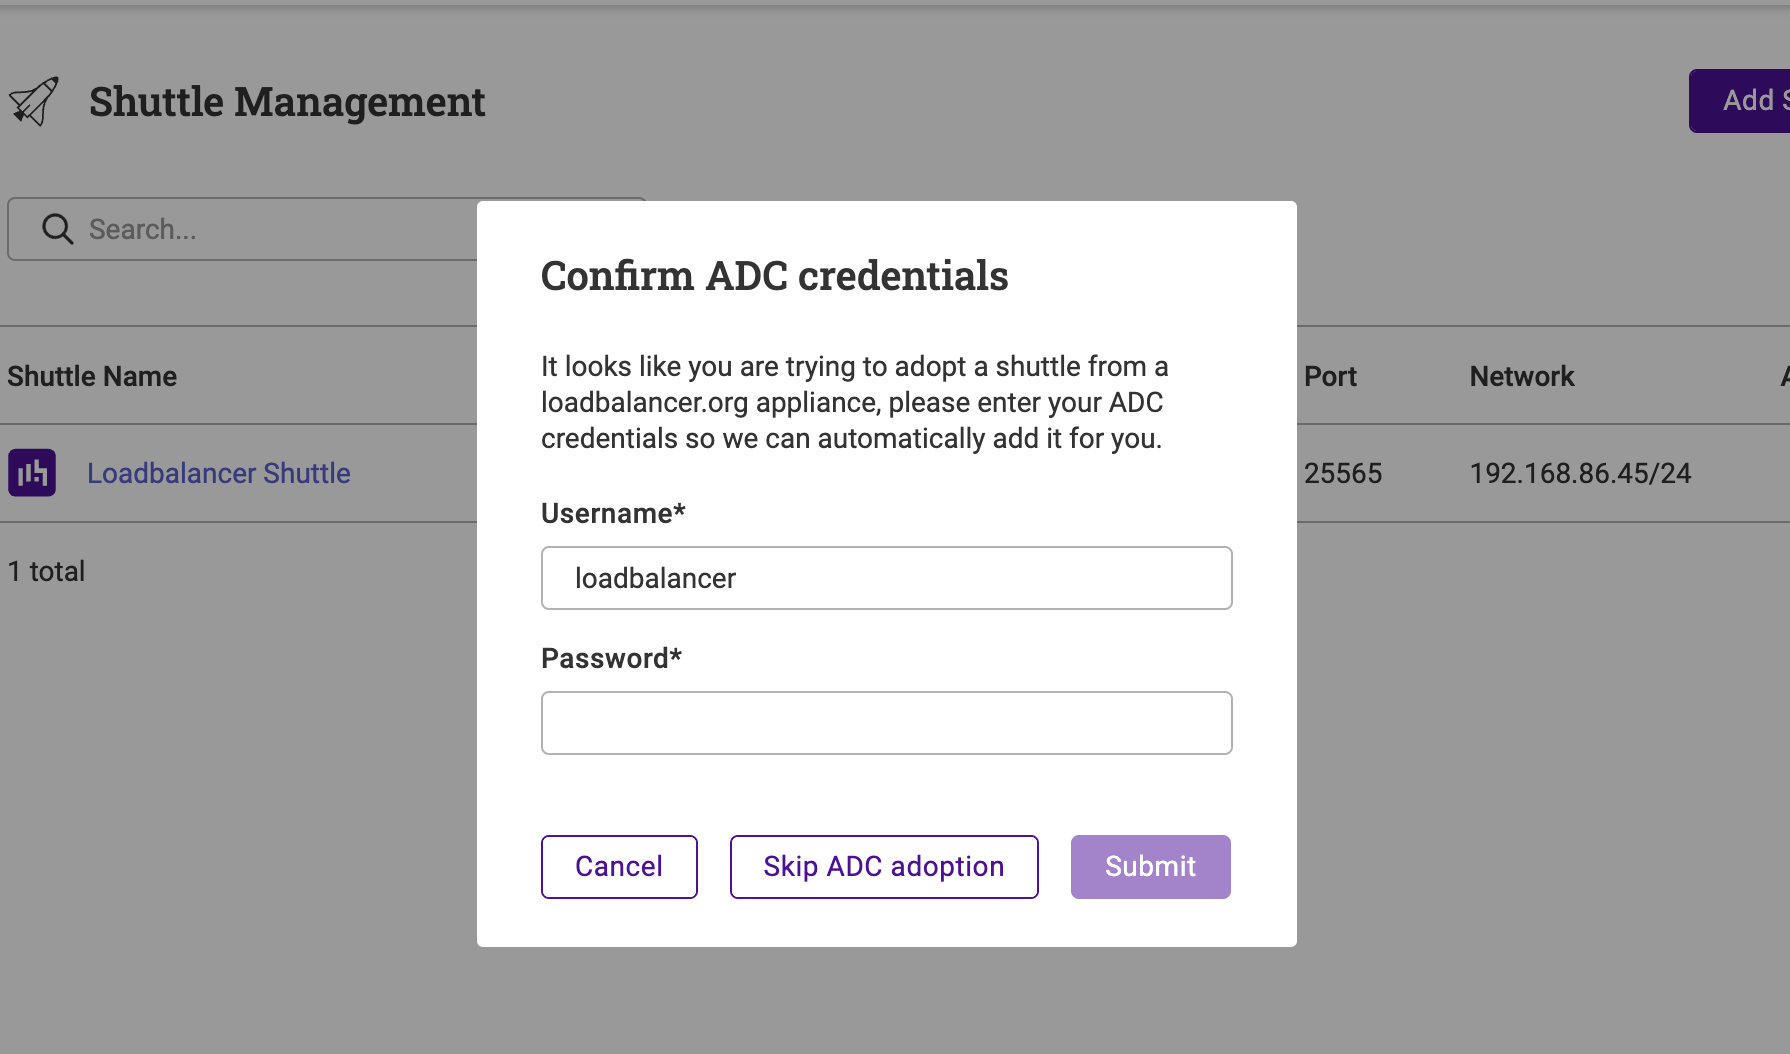Click the Network column header
Viewport: 1790px width, 1054px height.
click(x=1520, y=376)
